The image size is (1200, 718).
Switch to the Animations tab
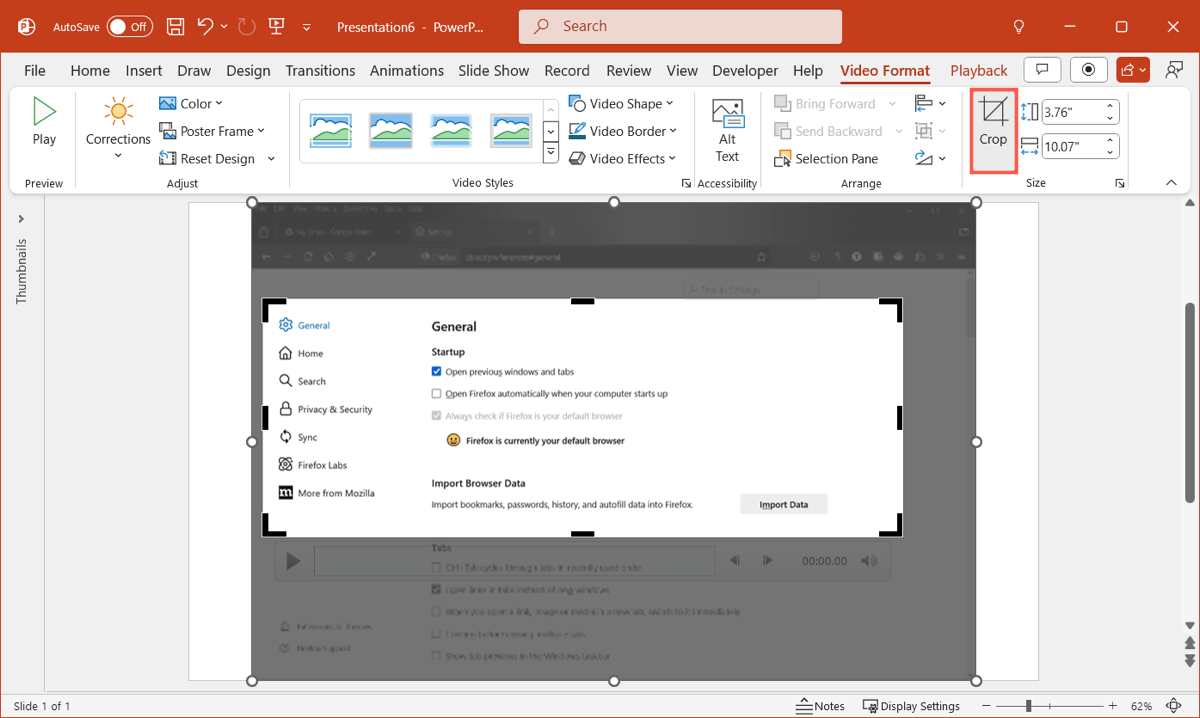point(407,70)
